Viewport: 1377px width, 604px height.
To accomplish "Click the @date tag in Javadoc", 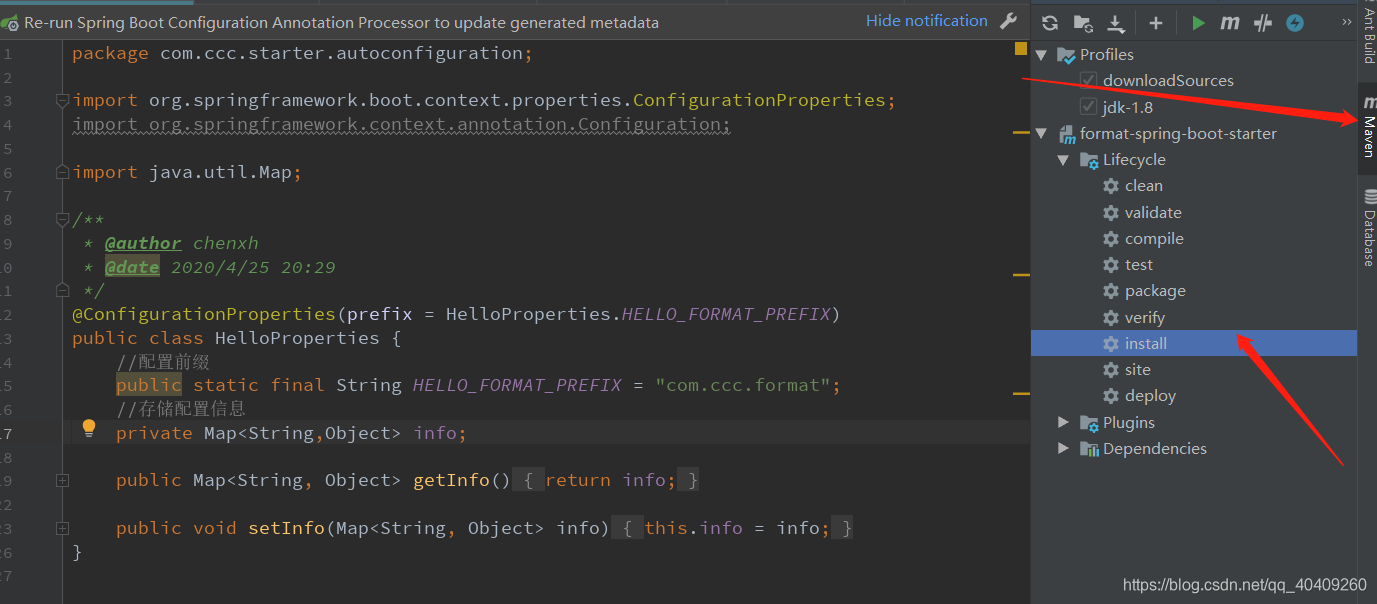I will pos(132,267).
